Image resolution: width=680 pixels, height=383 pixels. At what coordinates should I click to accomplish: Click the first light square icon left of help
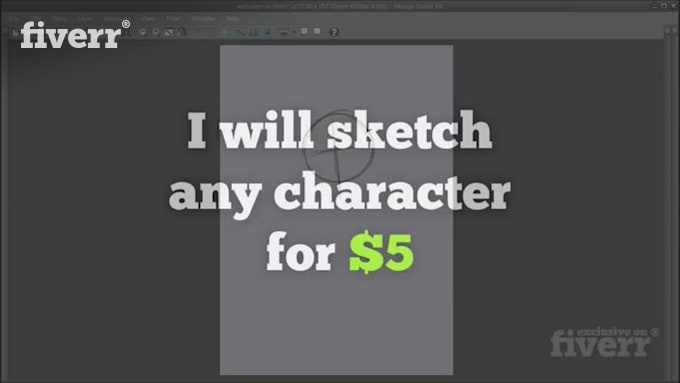[304, 31]
